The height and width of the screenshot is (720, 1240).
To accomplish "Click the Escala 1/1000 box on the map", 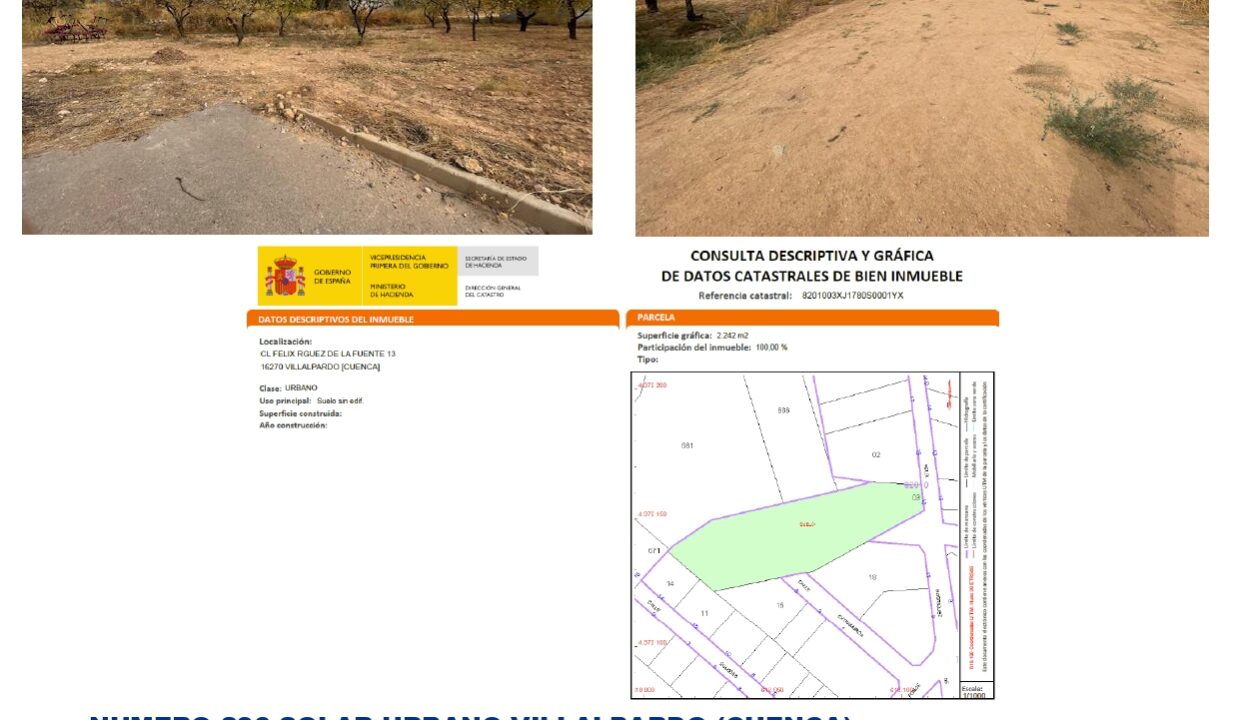I will pyautogui.click(x=976, y=691).
